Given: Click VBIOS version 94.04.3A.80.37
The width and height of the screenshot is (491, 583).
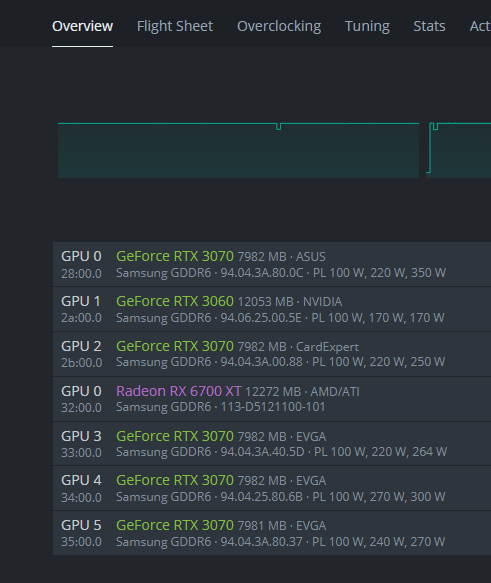Looking at the screenshot, I should [x=262, y=542].
